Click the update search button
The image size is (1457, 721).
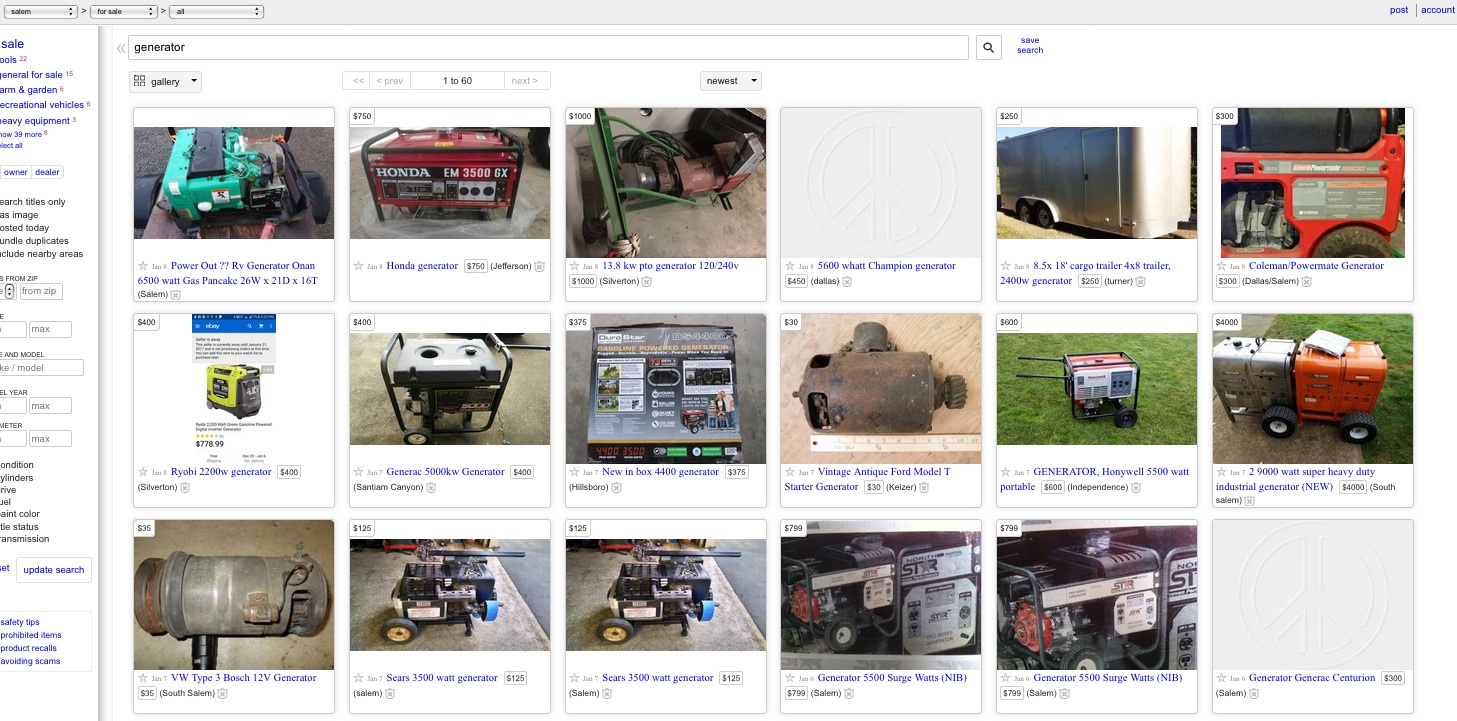[54, 570]
